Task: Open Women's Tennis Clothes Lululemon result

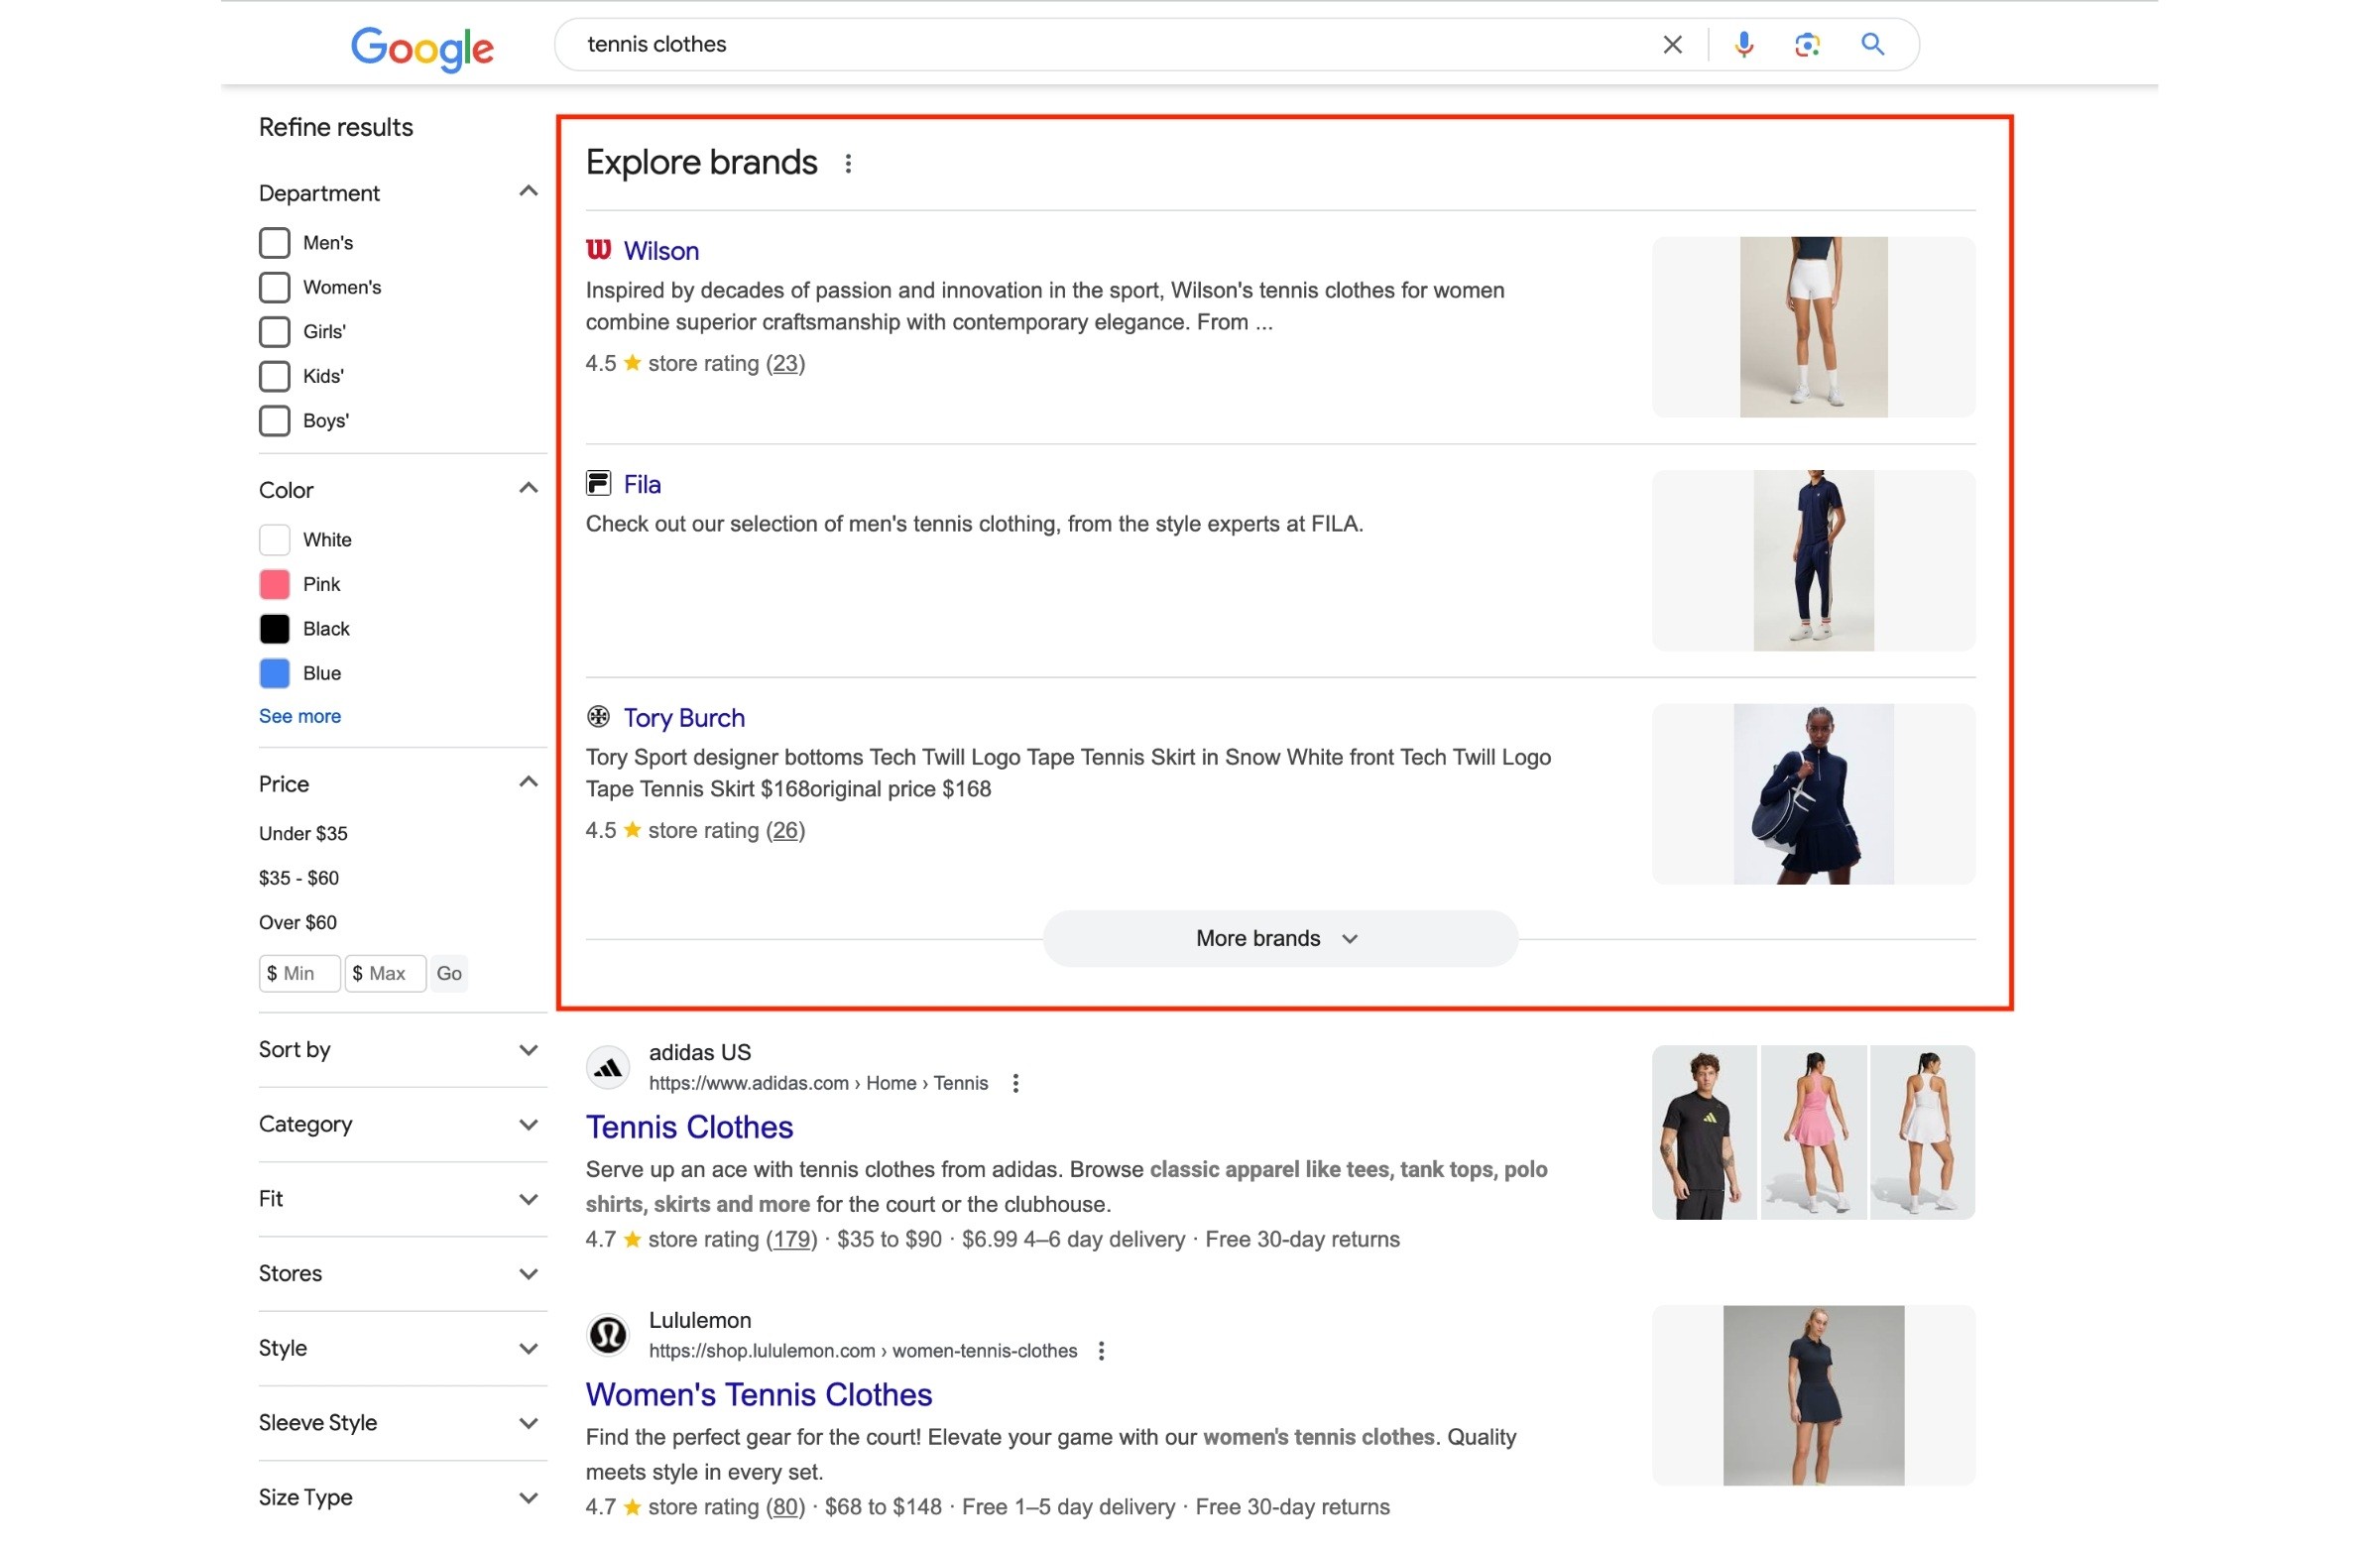Action: point(759,1395)
